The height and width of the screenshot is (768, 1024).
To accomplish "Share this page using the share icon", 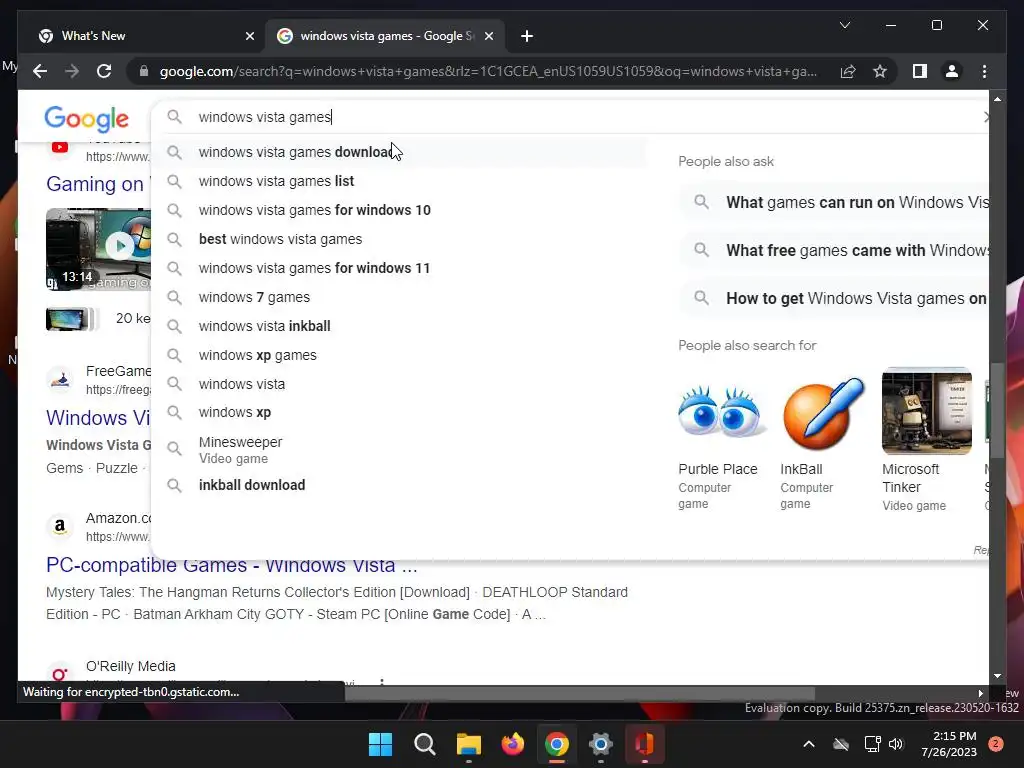I will 848,71.
